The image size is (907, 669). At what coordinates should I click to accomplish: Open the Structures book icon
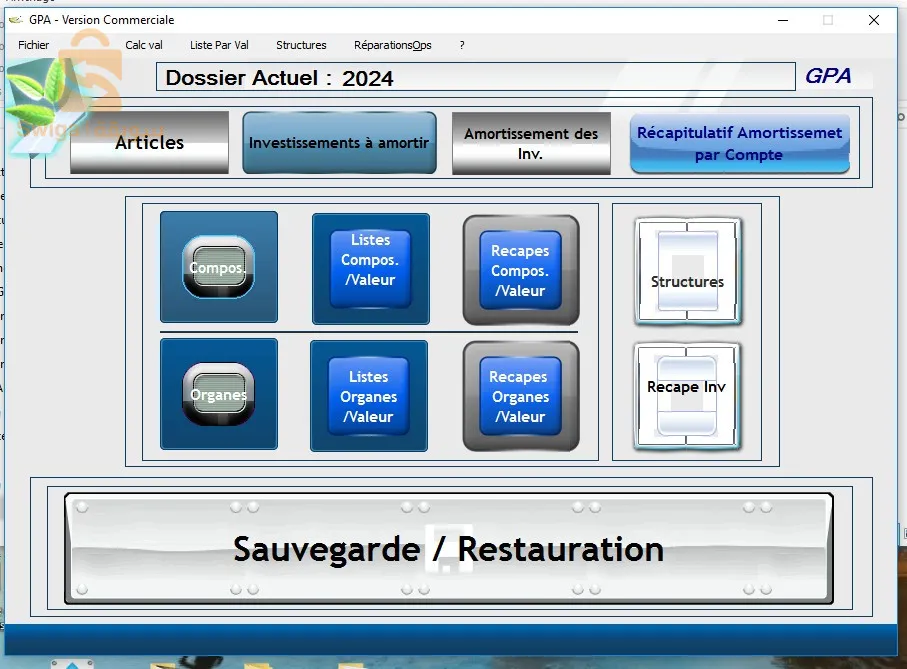687,273
